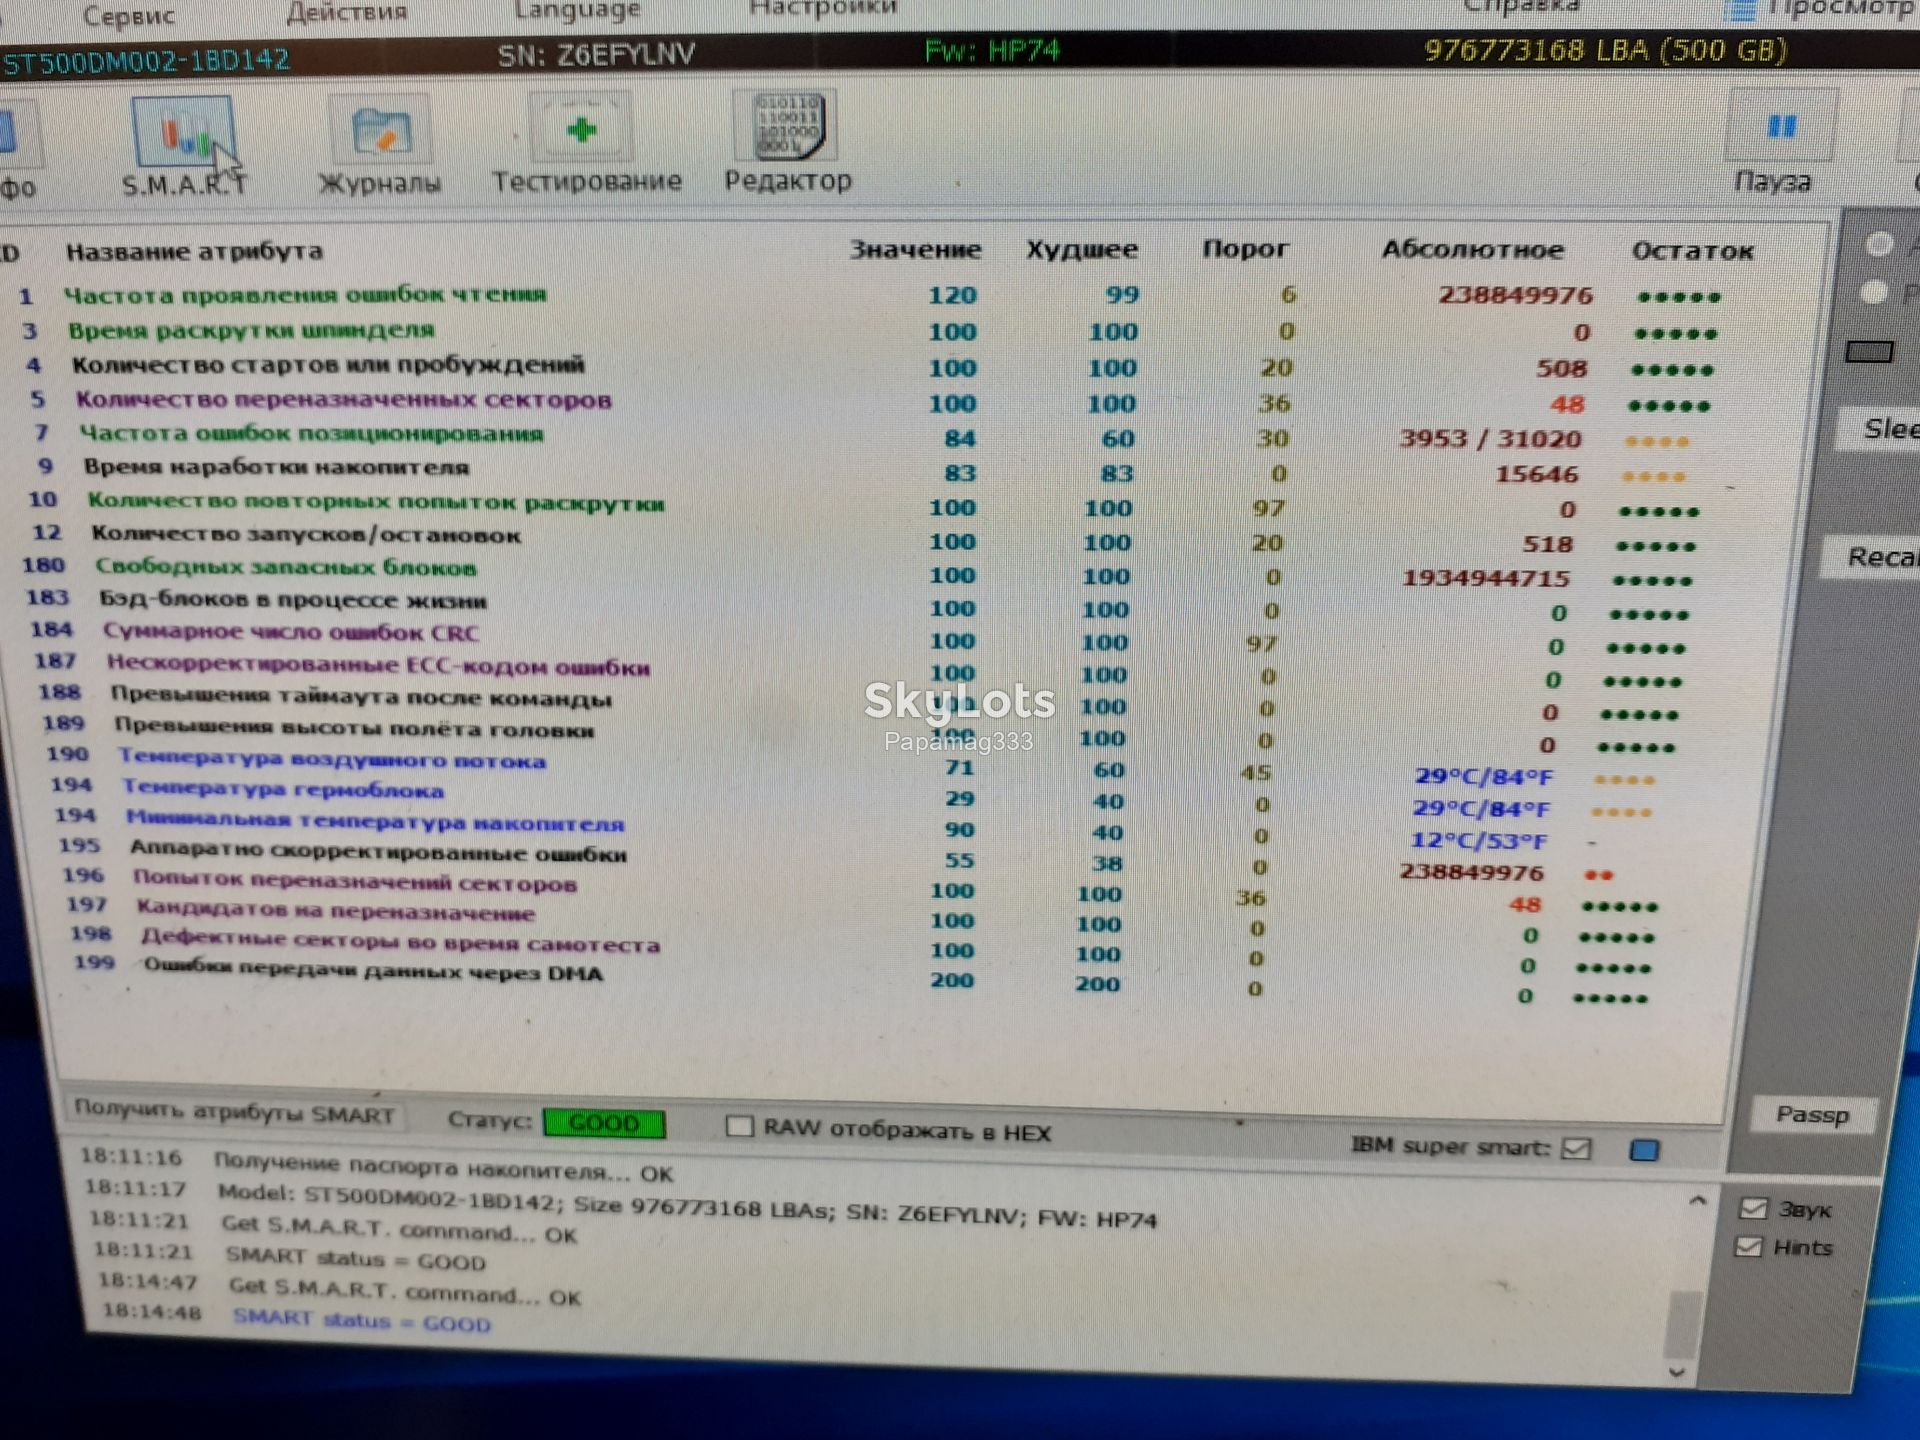Toggle the Hints checkbox

1749,1247
